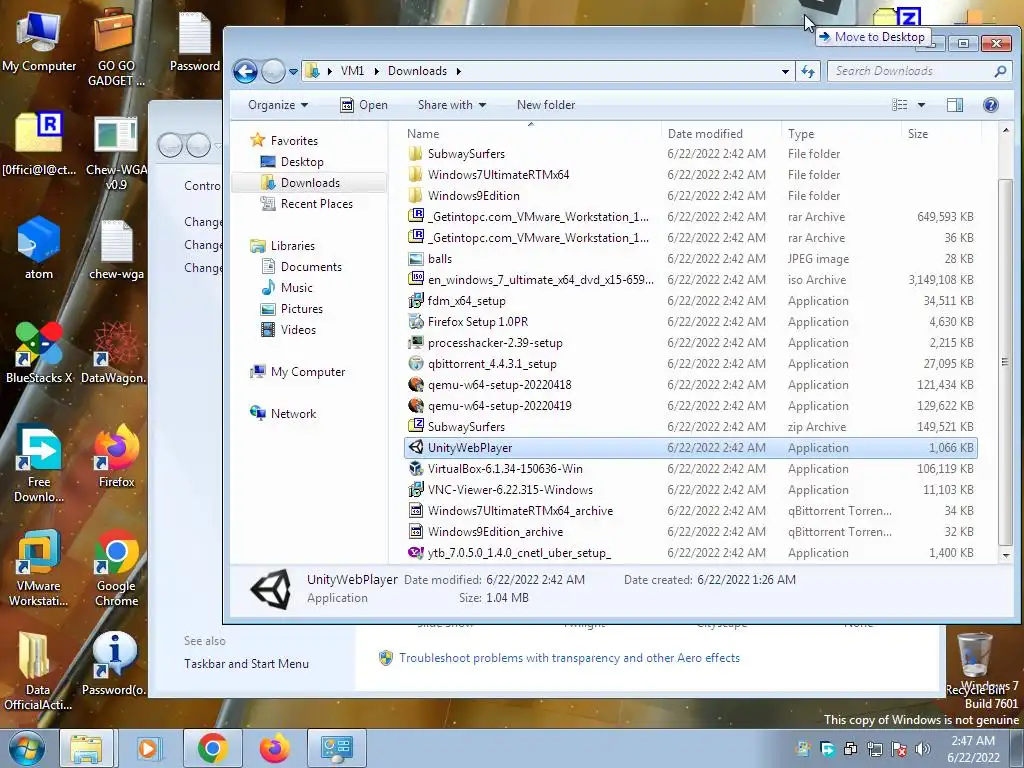The image size is (1024, 768).
Task: Expand arrow after Downloads in breadcrumb
Action: click(x=458, y=71)
